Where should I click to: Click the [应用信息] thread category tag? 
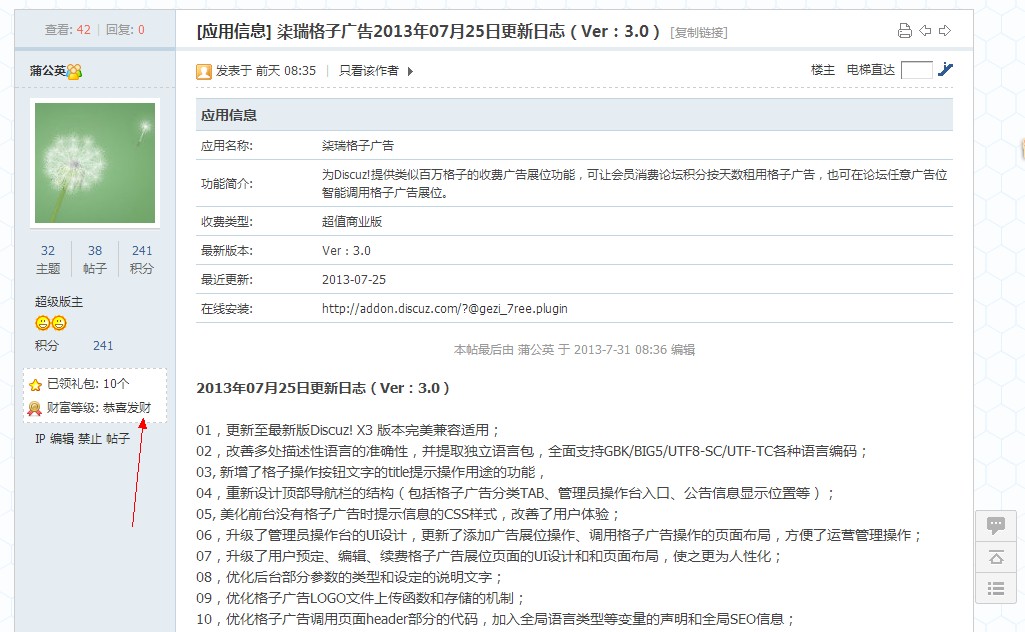234,31
